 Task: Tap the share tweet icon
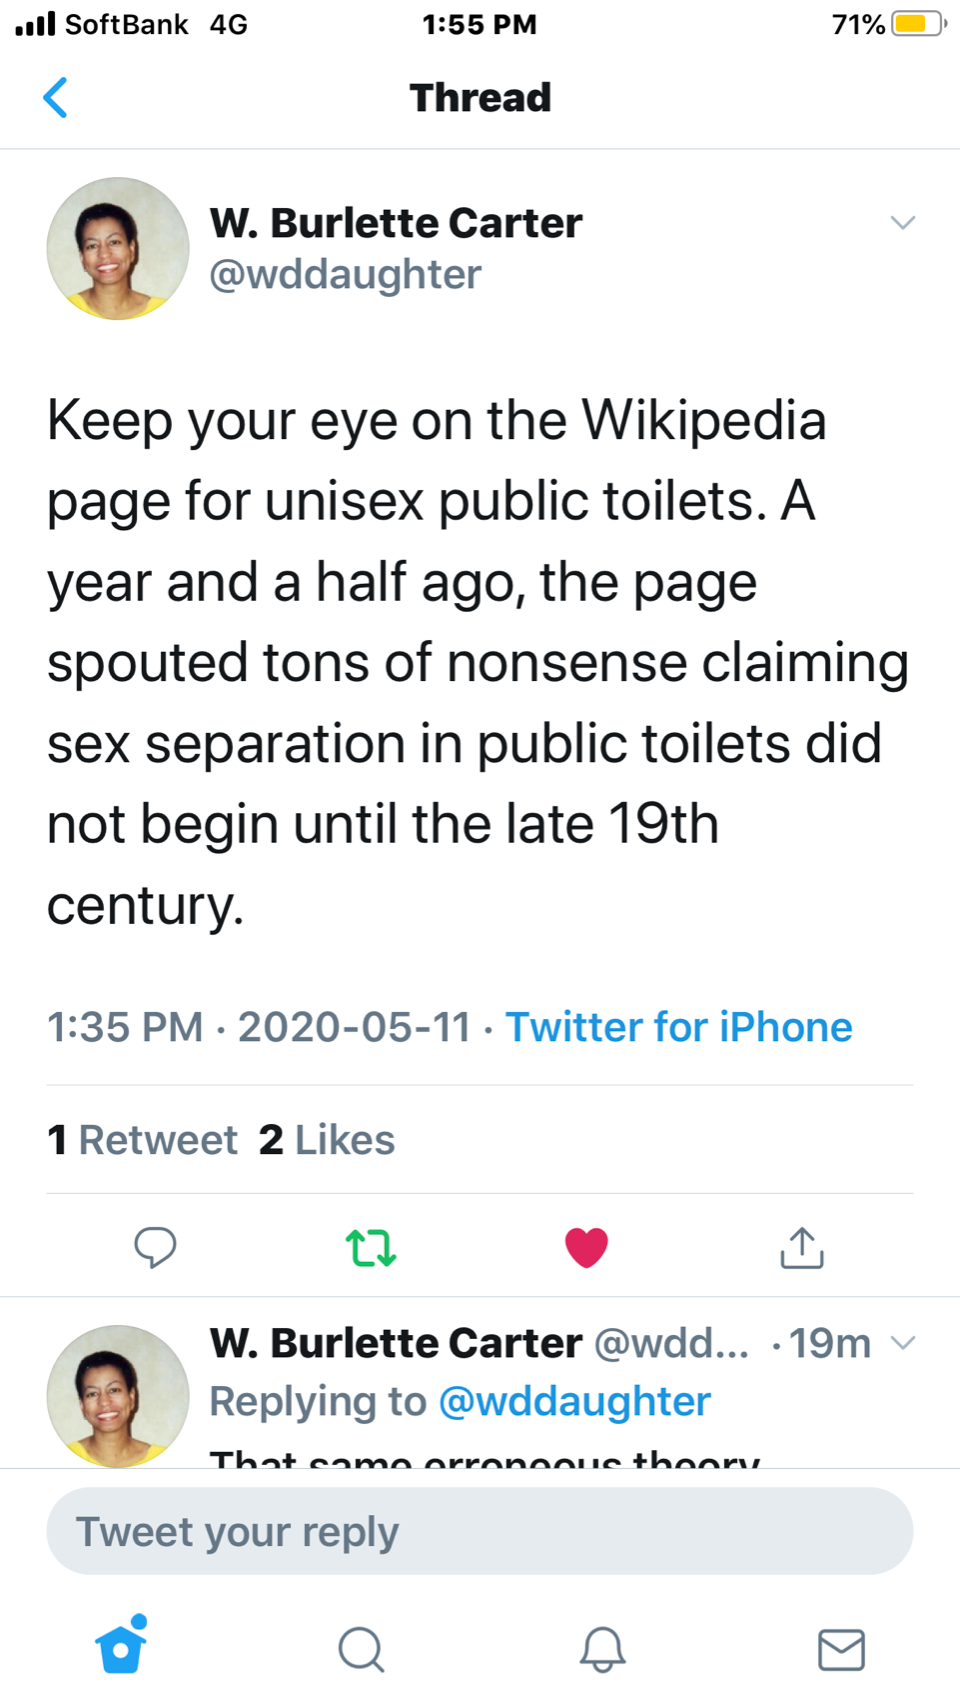802,1247
